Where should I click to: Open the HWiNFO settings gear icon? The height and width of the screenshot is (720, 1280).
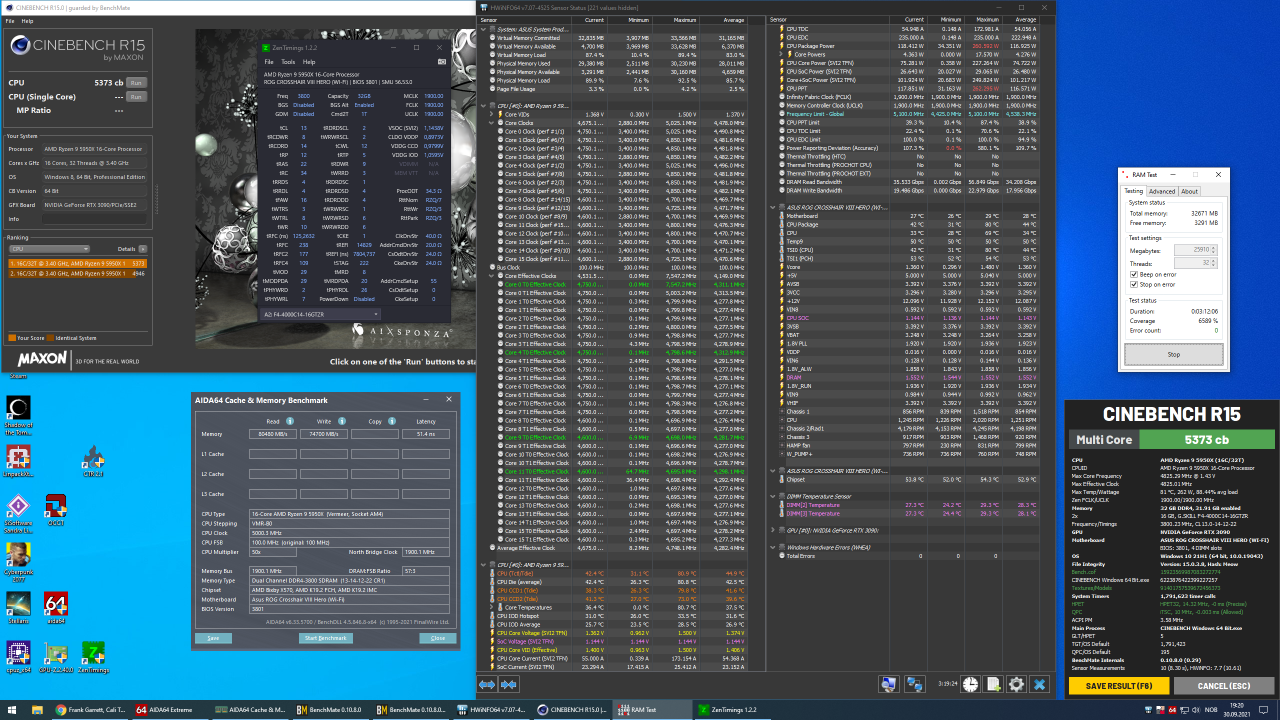(1016, 684)
